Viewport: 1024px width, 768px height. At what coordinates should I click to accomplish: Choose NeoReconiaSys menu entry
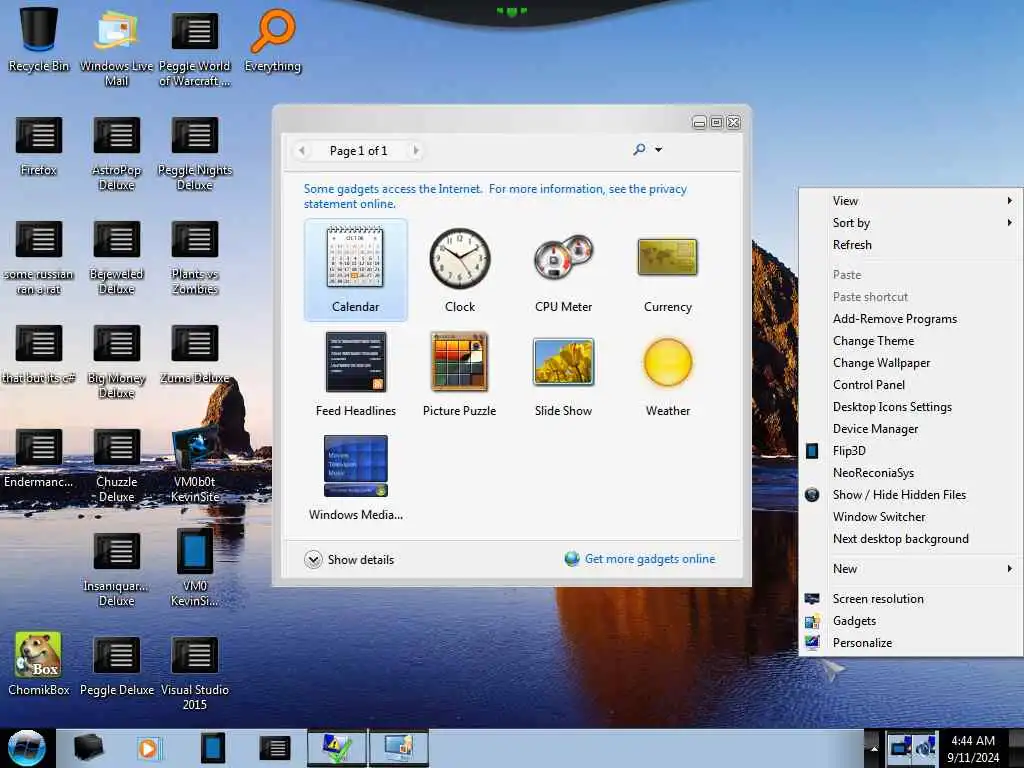point(910,473)
